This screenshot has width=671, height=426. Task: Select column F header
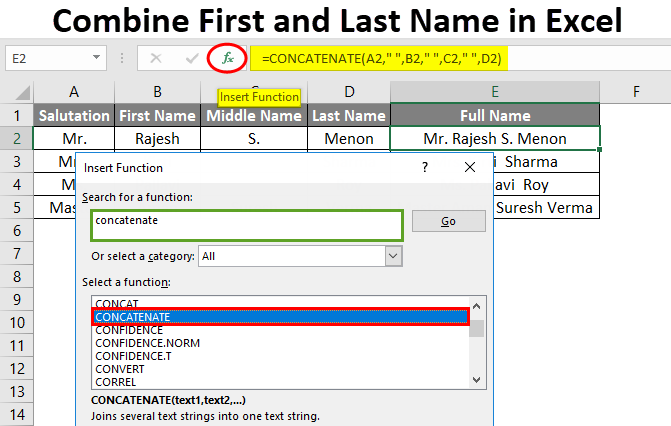pos(636,92)
